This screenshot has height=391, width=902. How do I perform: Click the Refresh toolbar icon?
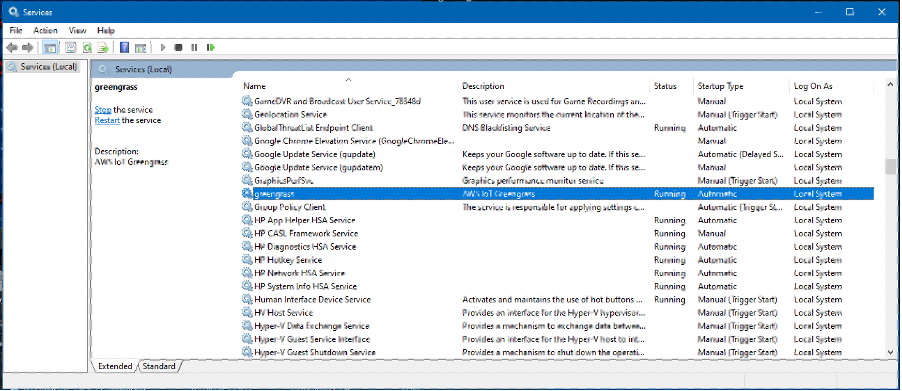click(87, 47)
